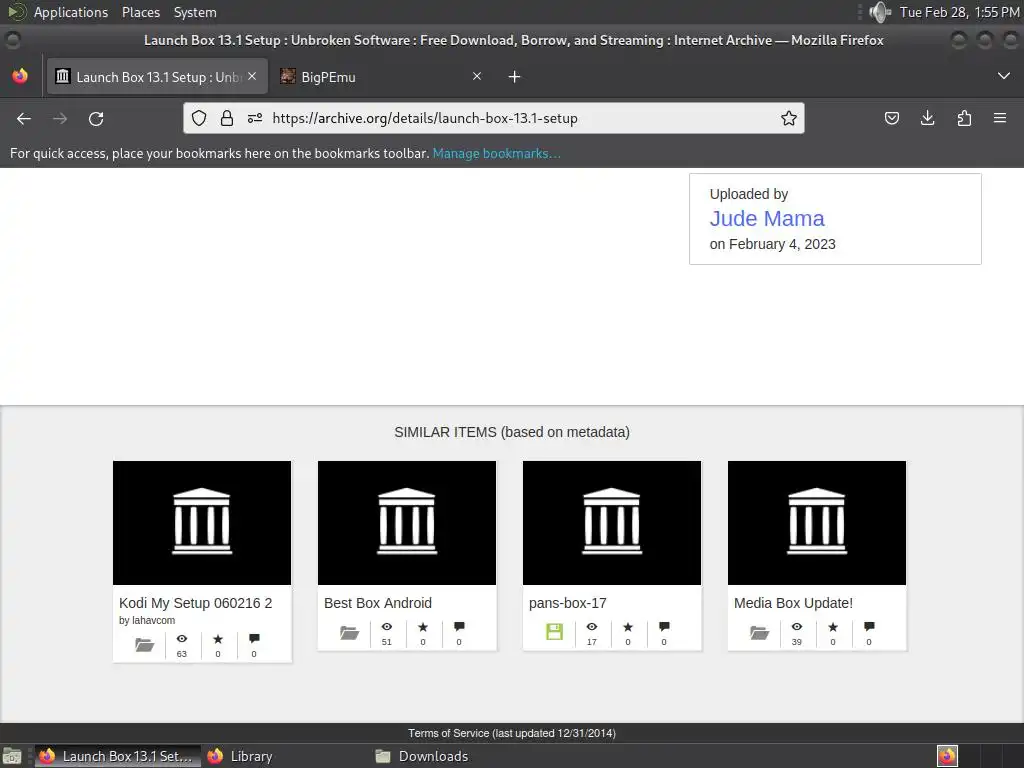Go back to the previous page

pos(24,118)
